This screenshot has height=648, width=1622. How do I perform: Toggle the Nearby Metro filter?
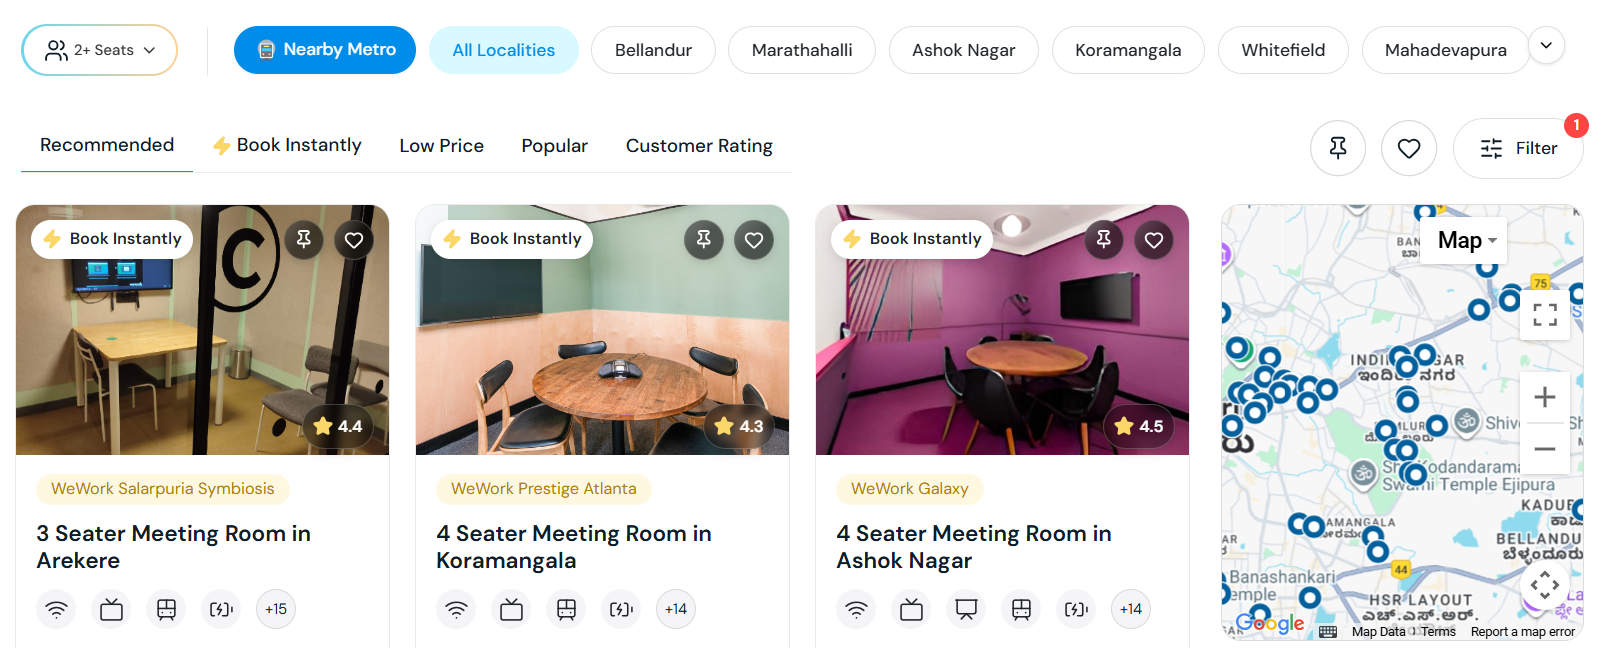point(325,50)
